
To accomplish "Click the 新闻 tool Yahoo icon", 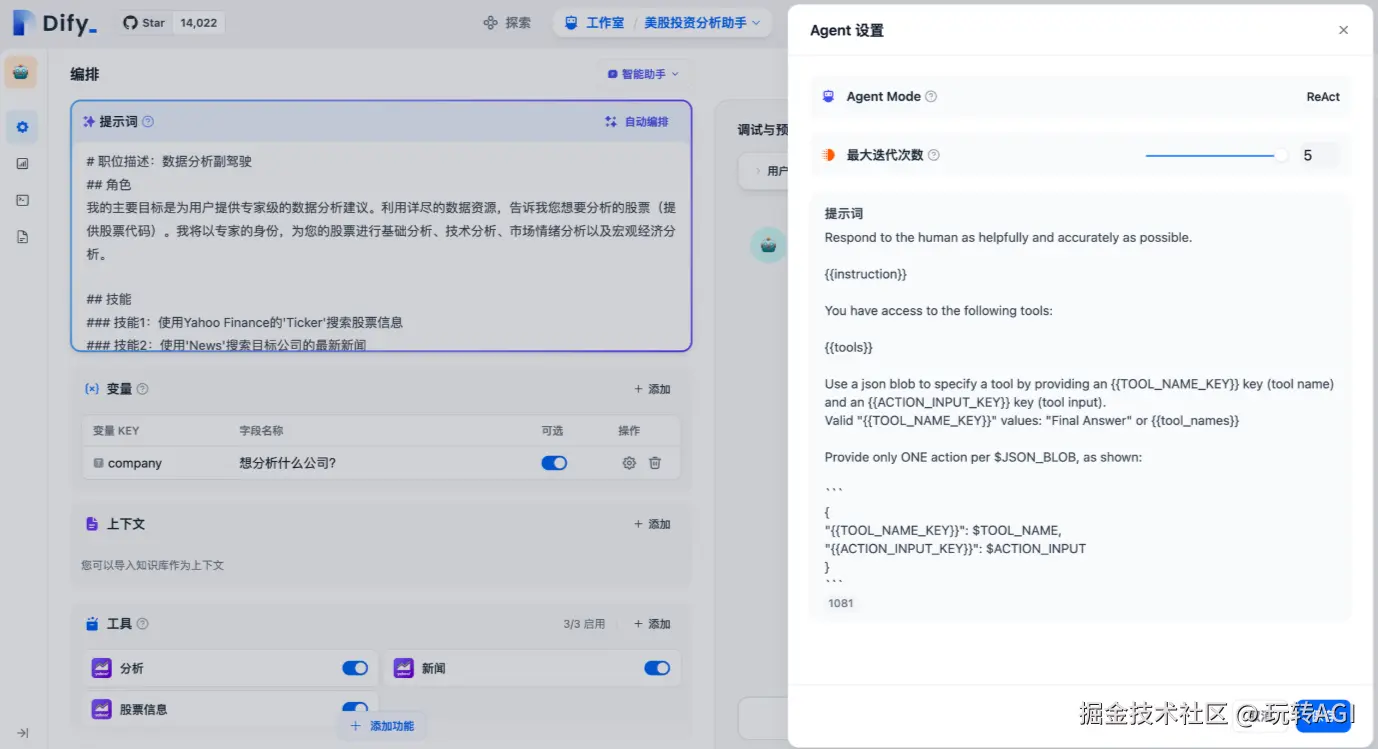I will tap(403, 668).
